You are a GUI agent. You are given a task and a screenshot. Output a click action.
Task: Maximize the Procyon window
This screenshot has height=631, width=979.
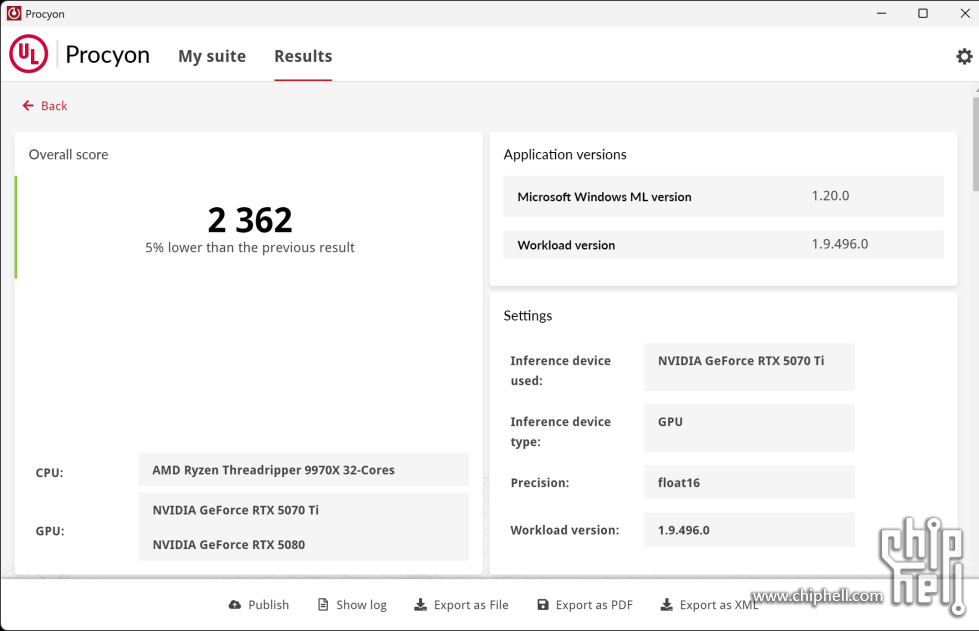[922, 14]
